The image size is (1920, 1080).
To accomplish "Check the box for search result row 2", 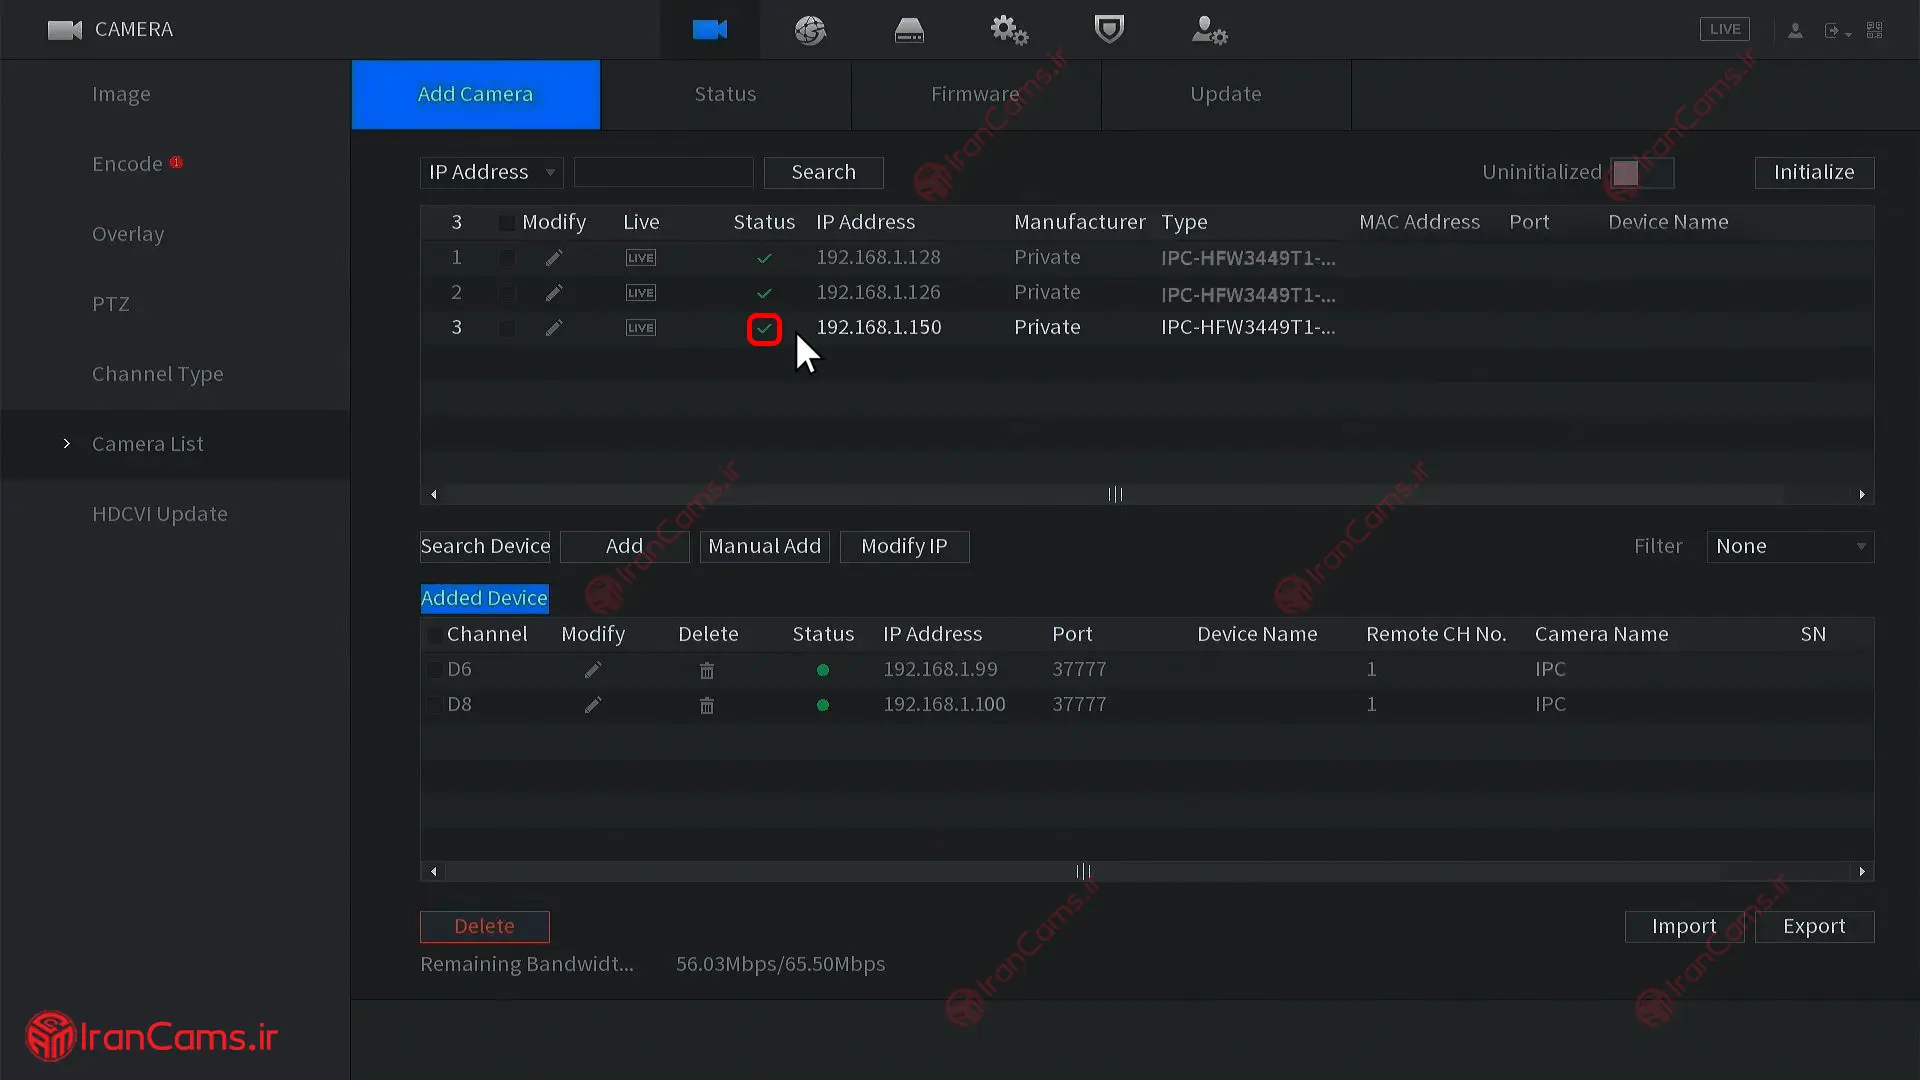I will (507, 293).
